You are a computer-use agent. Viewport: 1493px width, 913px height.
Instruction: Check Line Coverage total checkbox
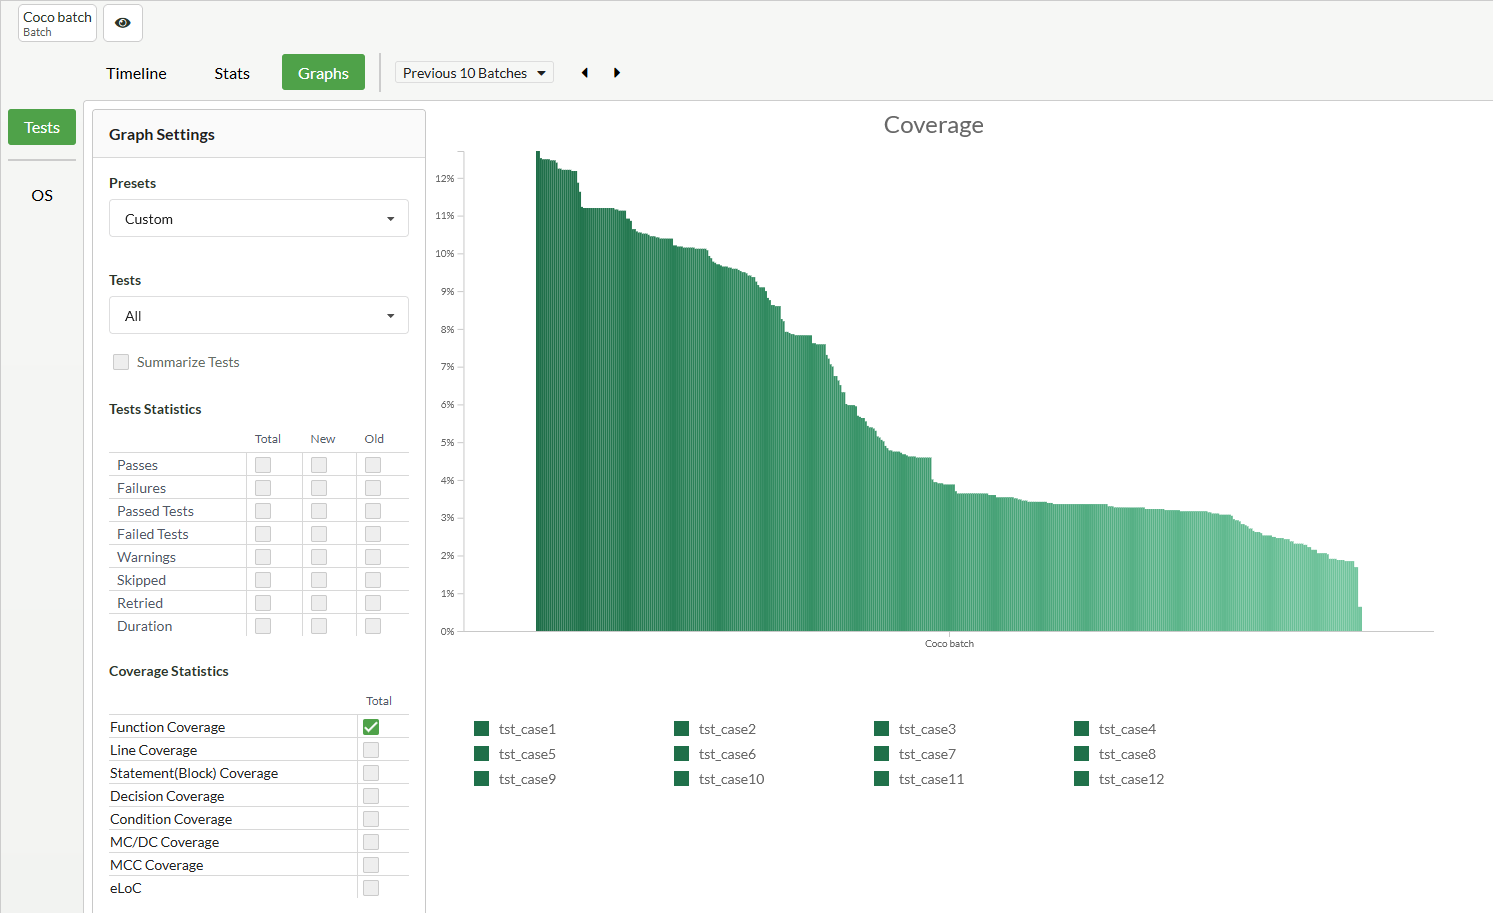[371, 750]
